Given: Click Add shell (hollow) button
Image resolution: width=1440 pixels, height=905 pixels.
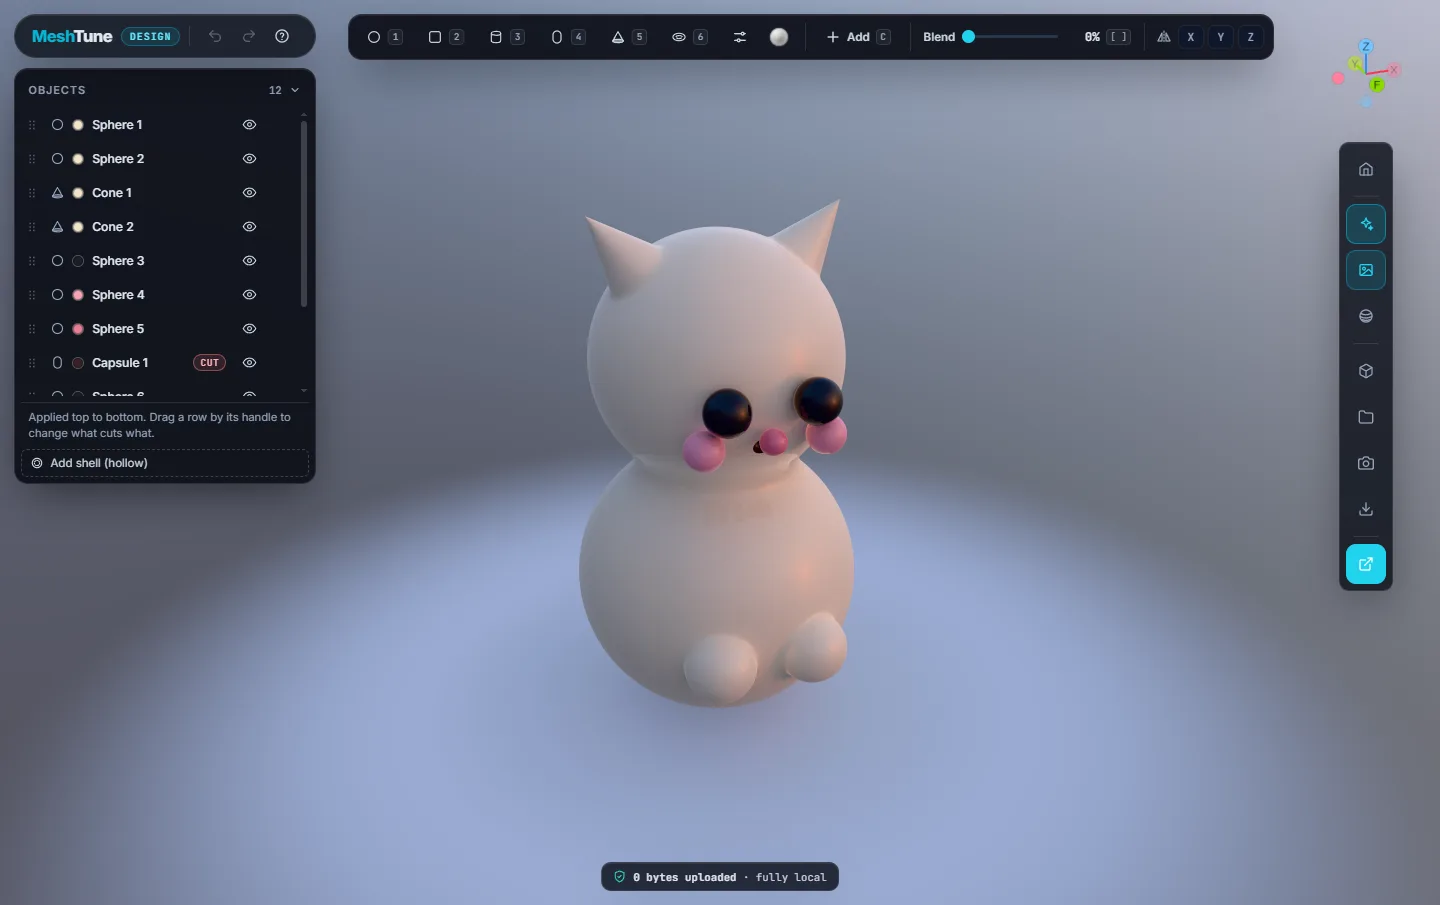Looking at the screenshot, I should (x=165, y=463).
